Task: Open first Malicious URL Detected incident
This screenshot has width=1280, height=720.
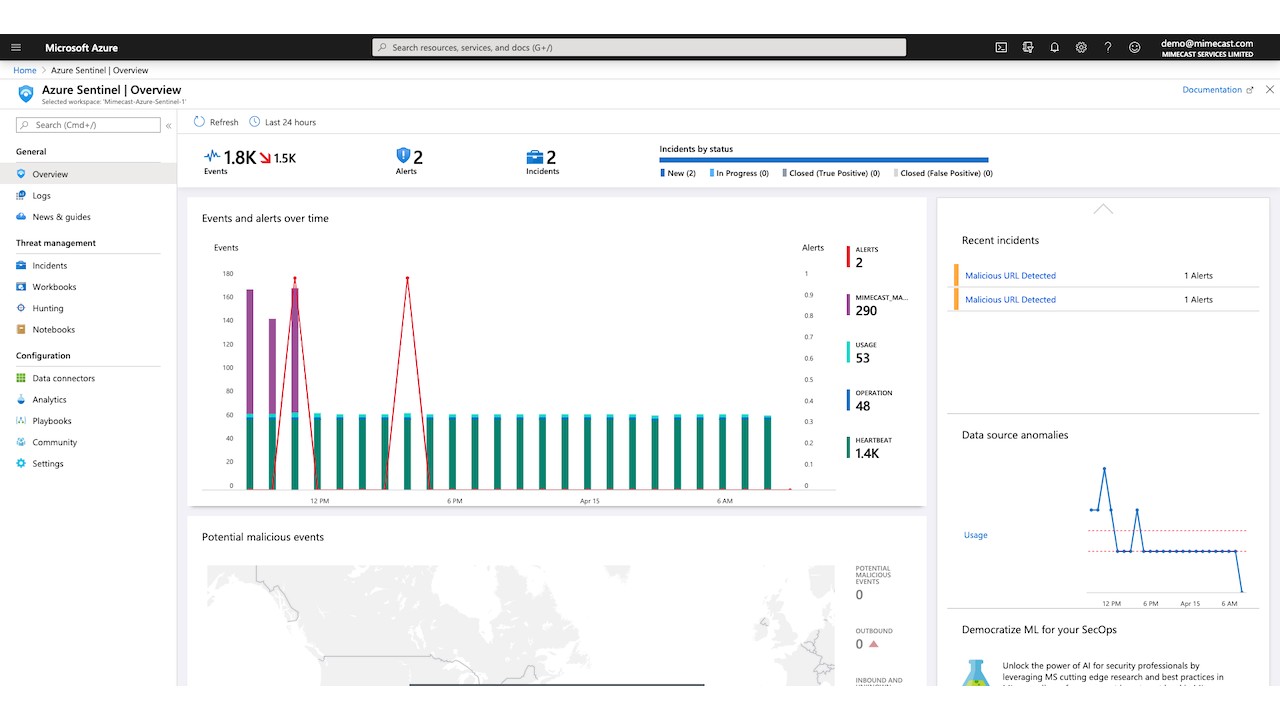Action: 1010,276
